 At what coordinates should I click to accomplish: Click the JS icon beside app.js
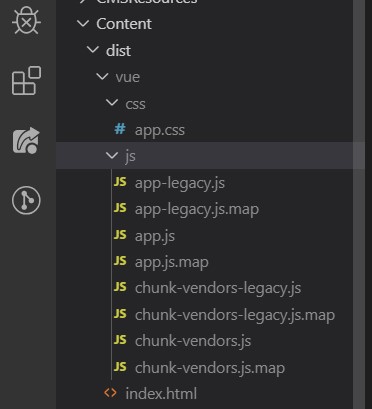[120, 235]
